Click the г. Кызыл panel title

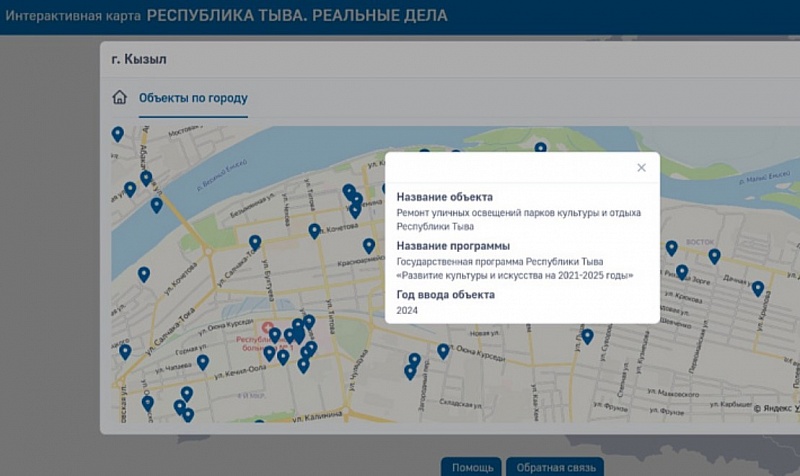(139, 59)
